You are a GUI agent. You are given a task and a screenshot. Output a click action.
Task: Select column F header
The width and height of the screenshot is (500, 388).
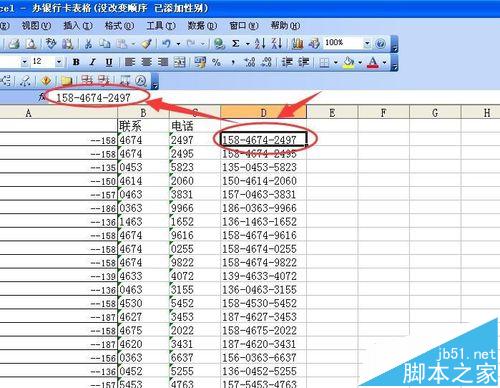[384, 112]
